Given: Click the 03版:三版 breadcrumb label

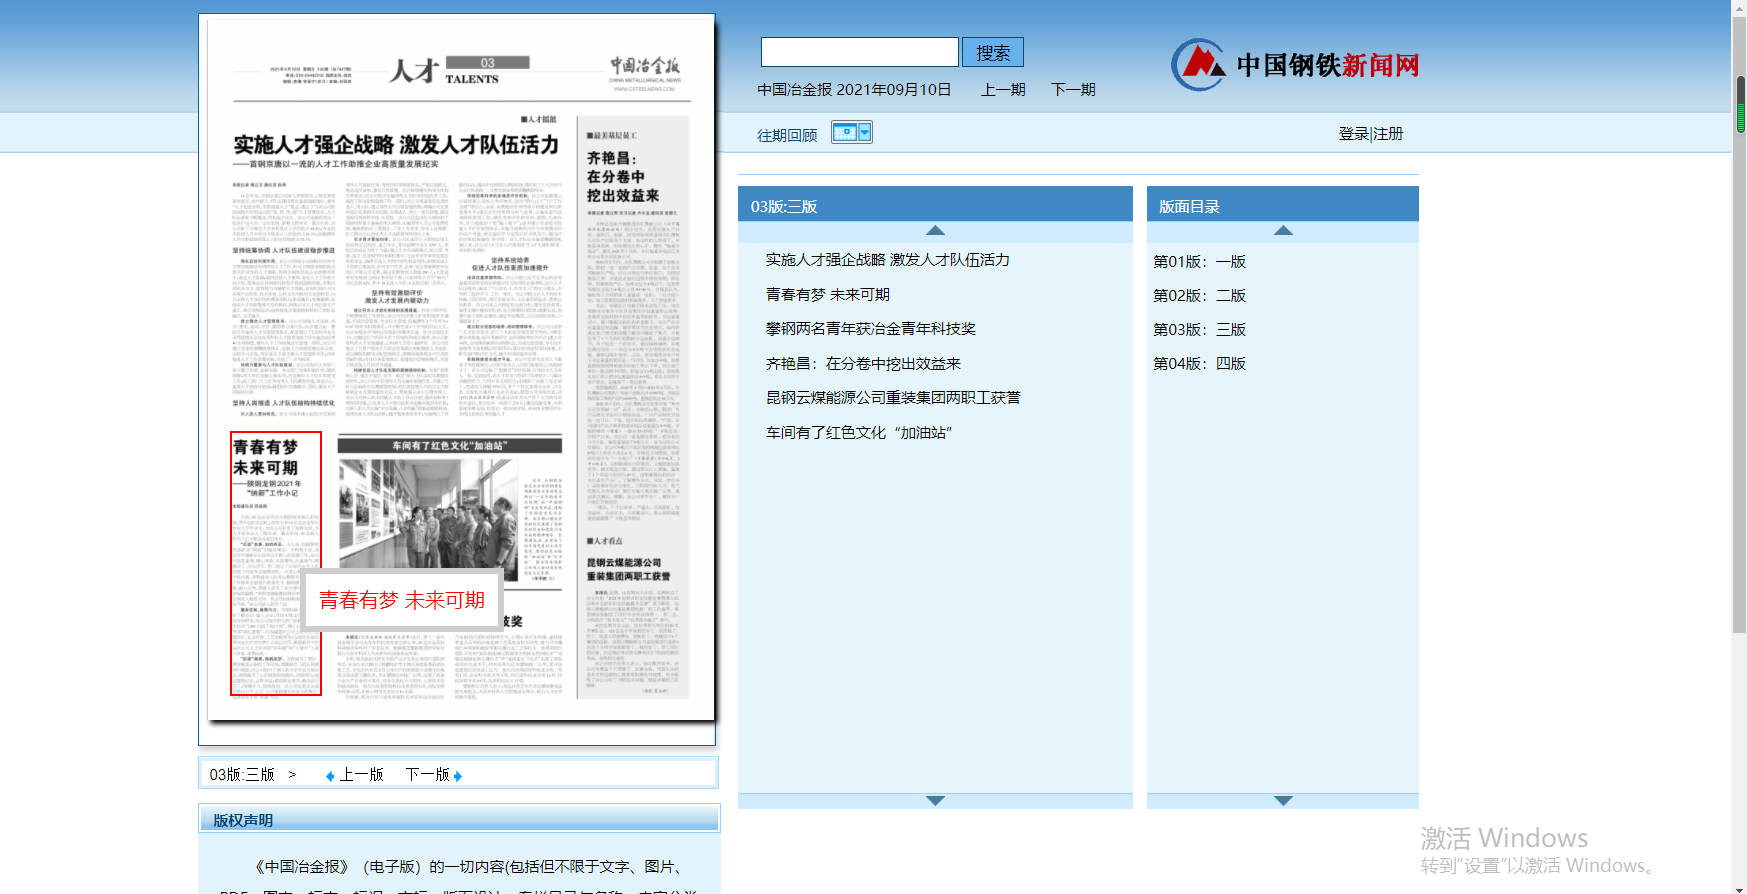Looking at the screenshot, I should (242, 775).
